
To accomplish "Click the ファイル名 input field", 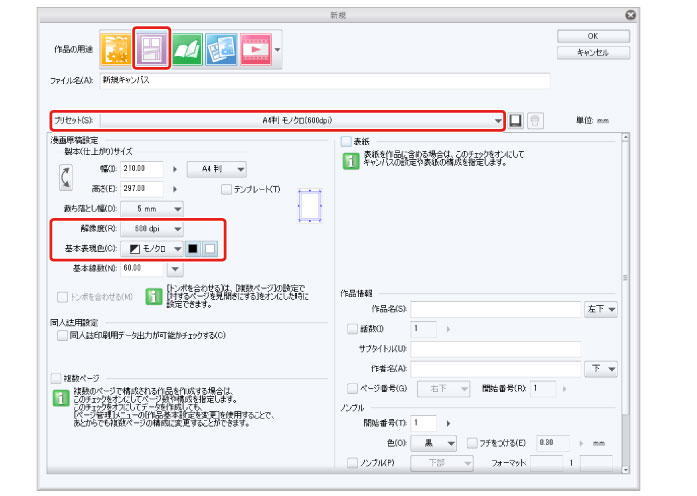I will click(x=325, y=81).
